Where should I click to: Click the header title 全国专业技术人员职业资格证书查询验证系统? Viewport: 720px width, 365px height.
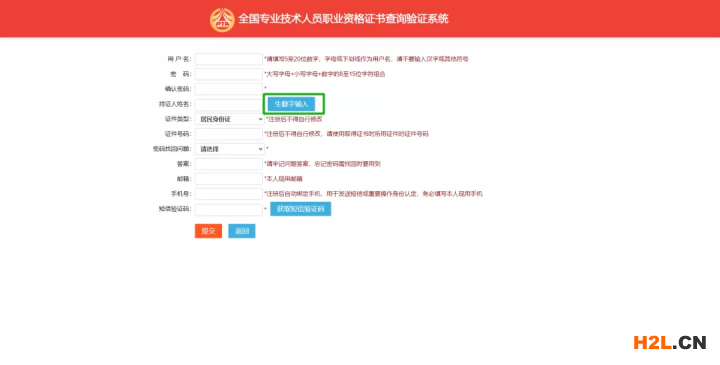click(x=343, y=19)
